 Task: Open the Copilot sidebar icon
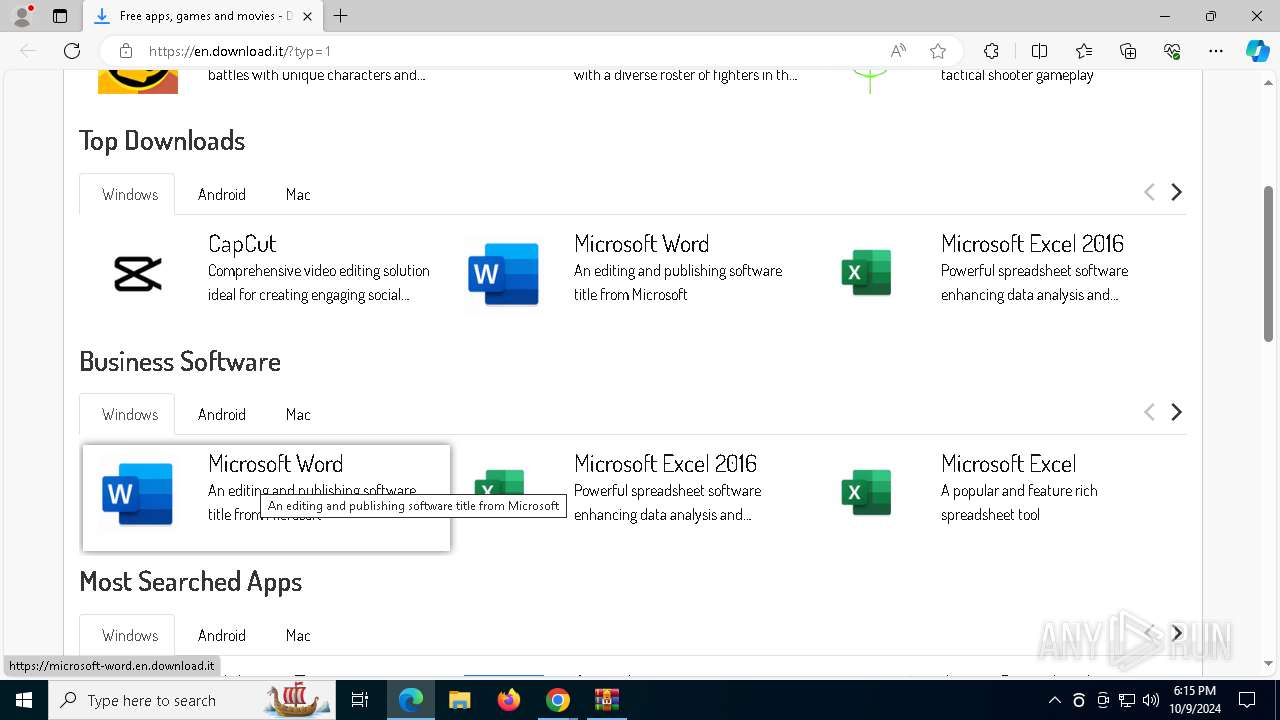(1257, 51)
